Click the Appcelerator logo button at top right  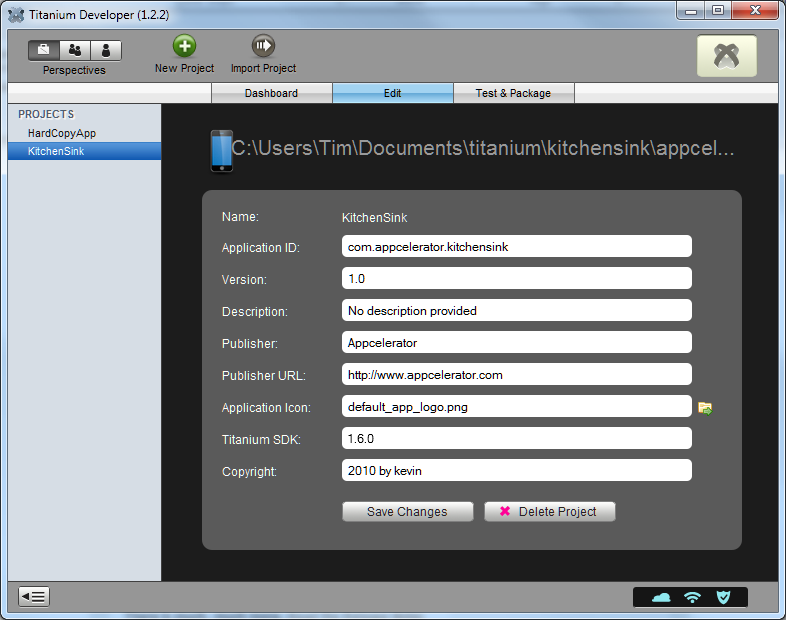coord(727,56)
